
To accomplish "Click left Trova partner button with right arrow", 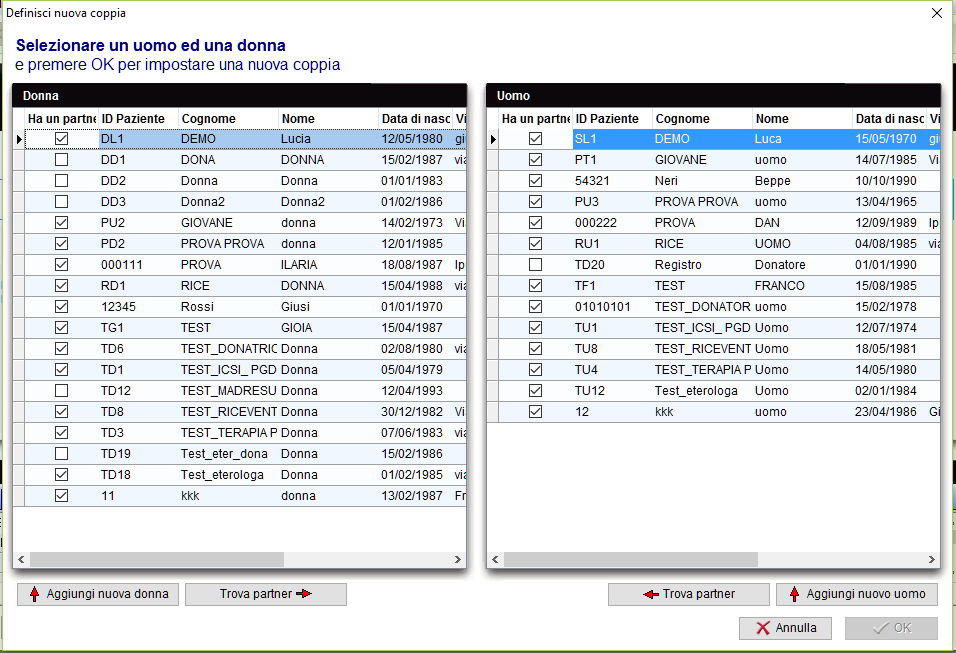I will pos(266,594).
